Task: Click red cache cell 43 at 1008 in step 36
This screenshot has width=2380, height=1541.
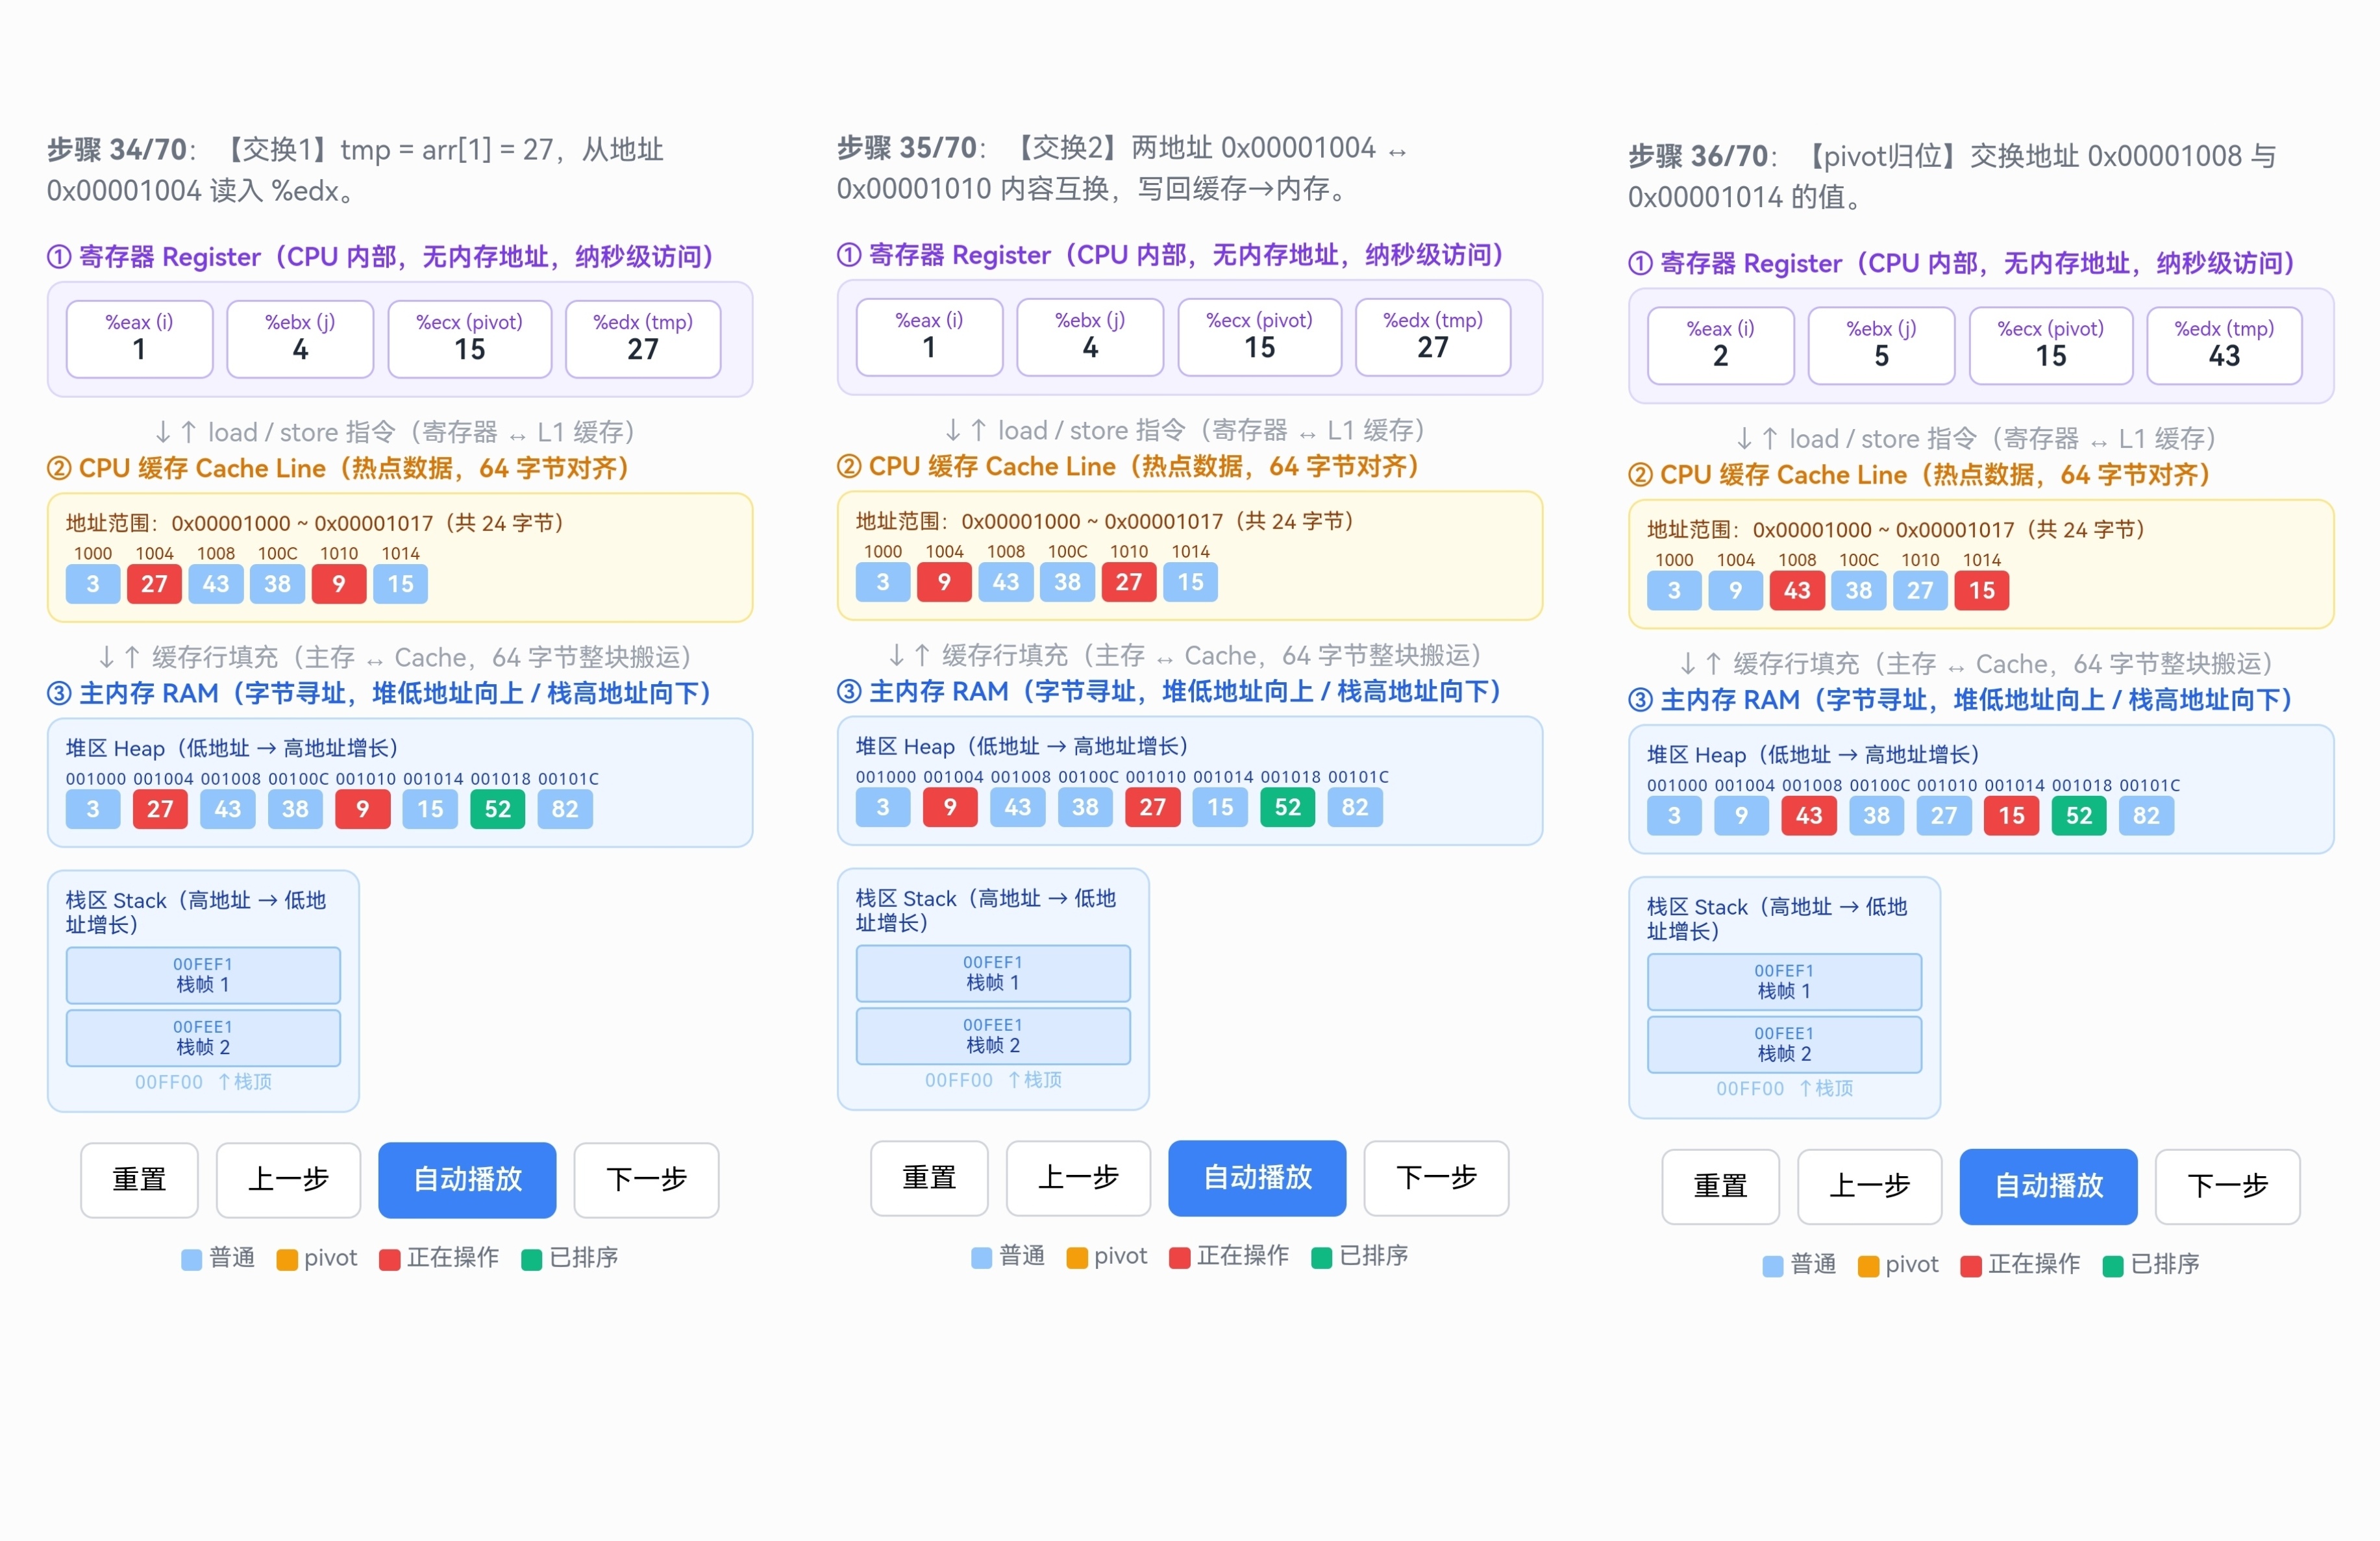Action: [x=1797, y=590]
